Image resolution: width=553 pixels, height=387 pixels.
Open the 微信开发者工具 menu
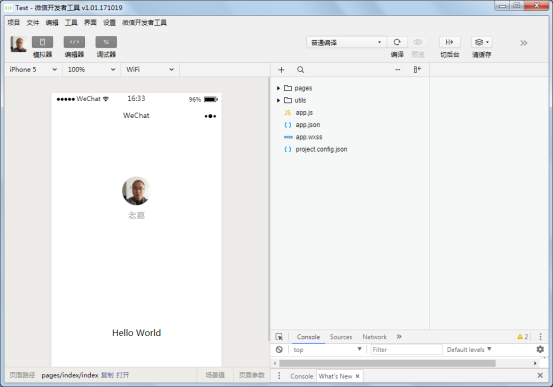[144, 23]
